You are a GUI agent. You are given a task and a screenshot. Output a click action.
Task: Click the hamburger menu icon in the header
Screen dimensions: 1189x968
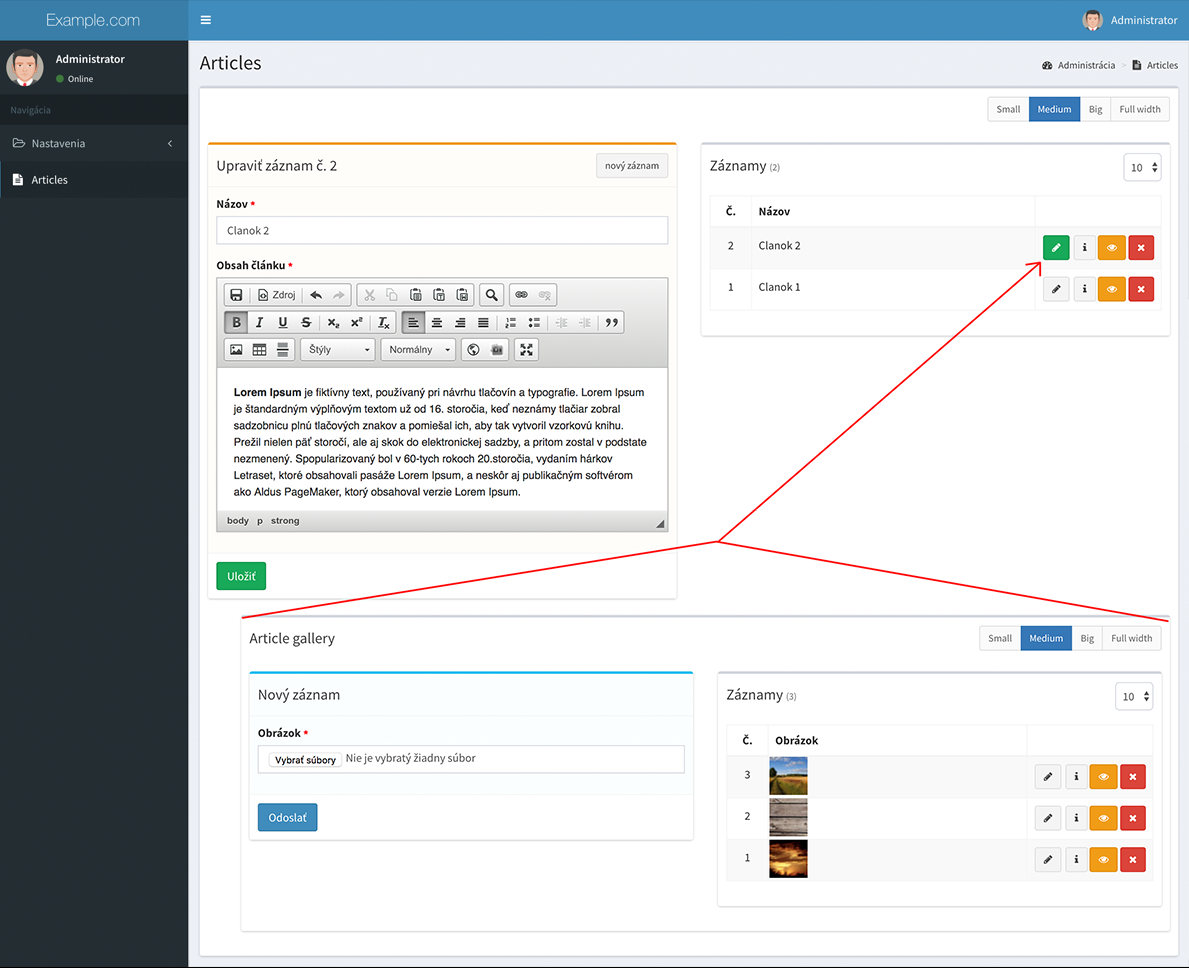(x=205, y=20)
